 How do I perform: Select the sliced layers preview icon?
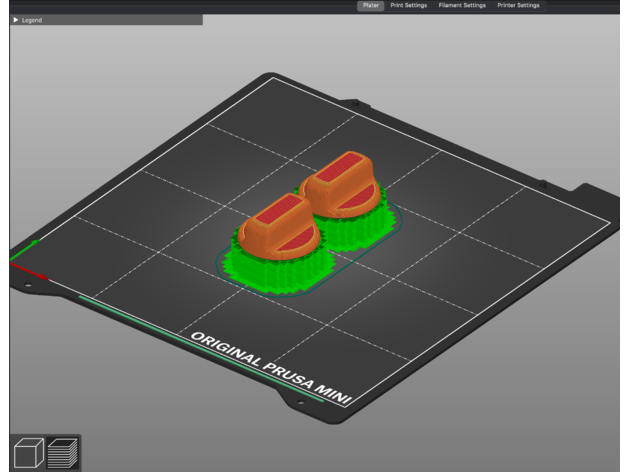coord(62,452)
